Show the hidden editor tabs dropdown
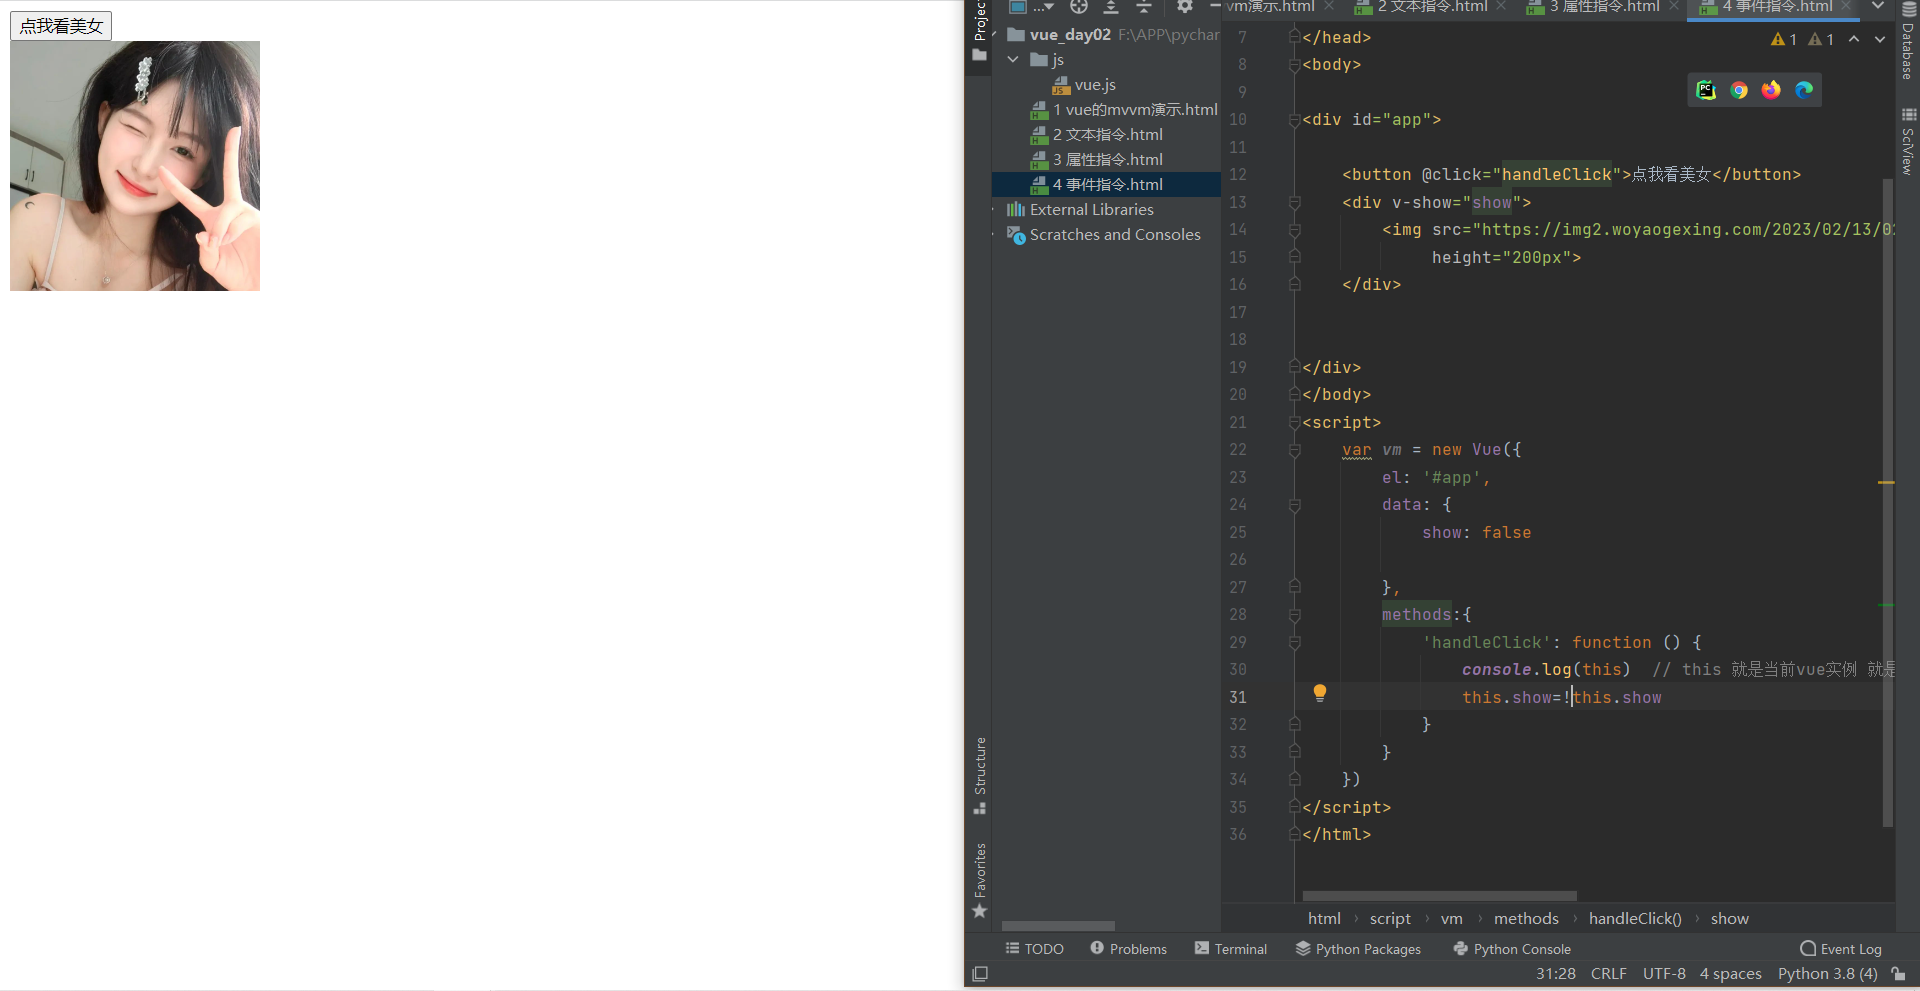Image resolution: width=1920 pixels, height=991 pixels. tap(1878, 7)
